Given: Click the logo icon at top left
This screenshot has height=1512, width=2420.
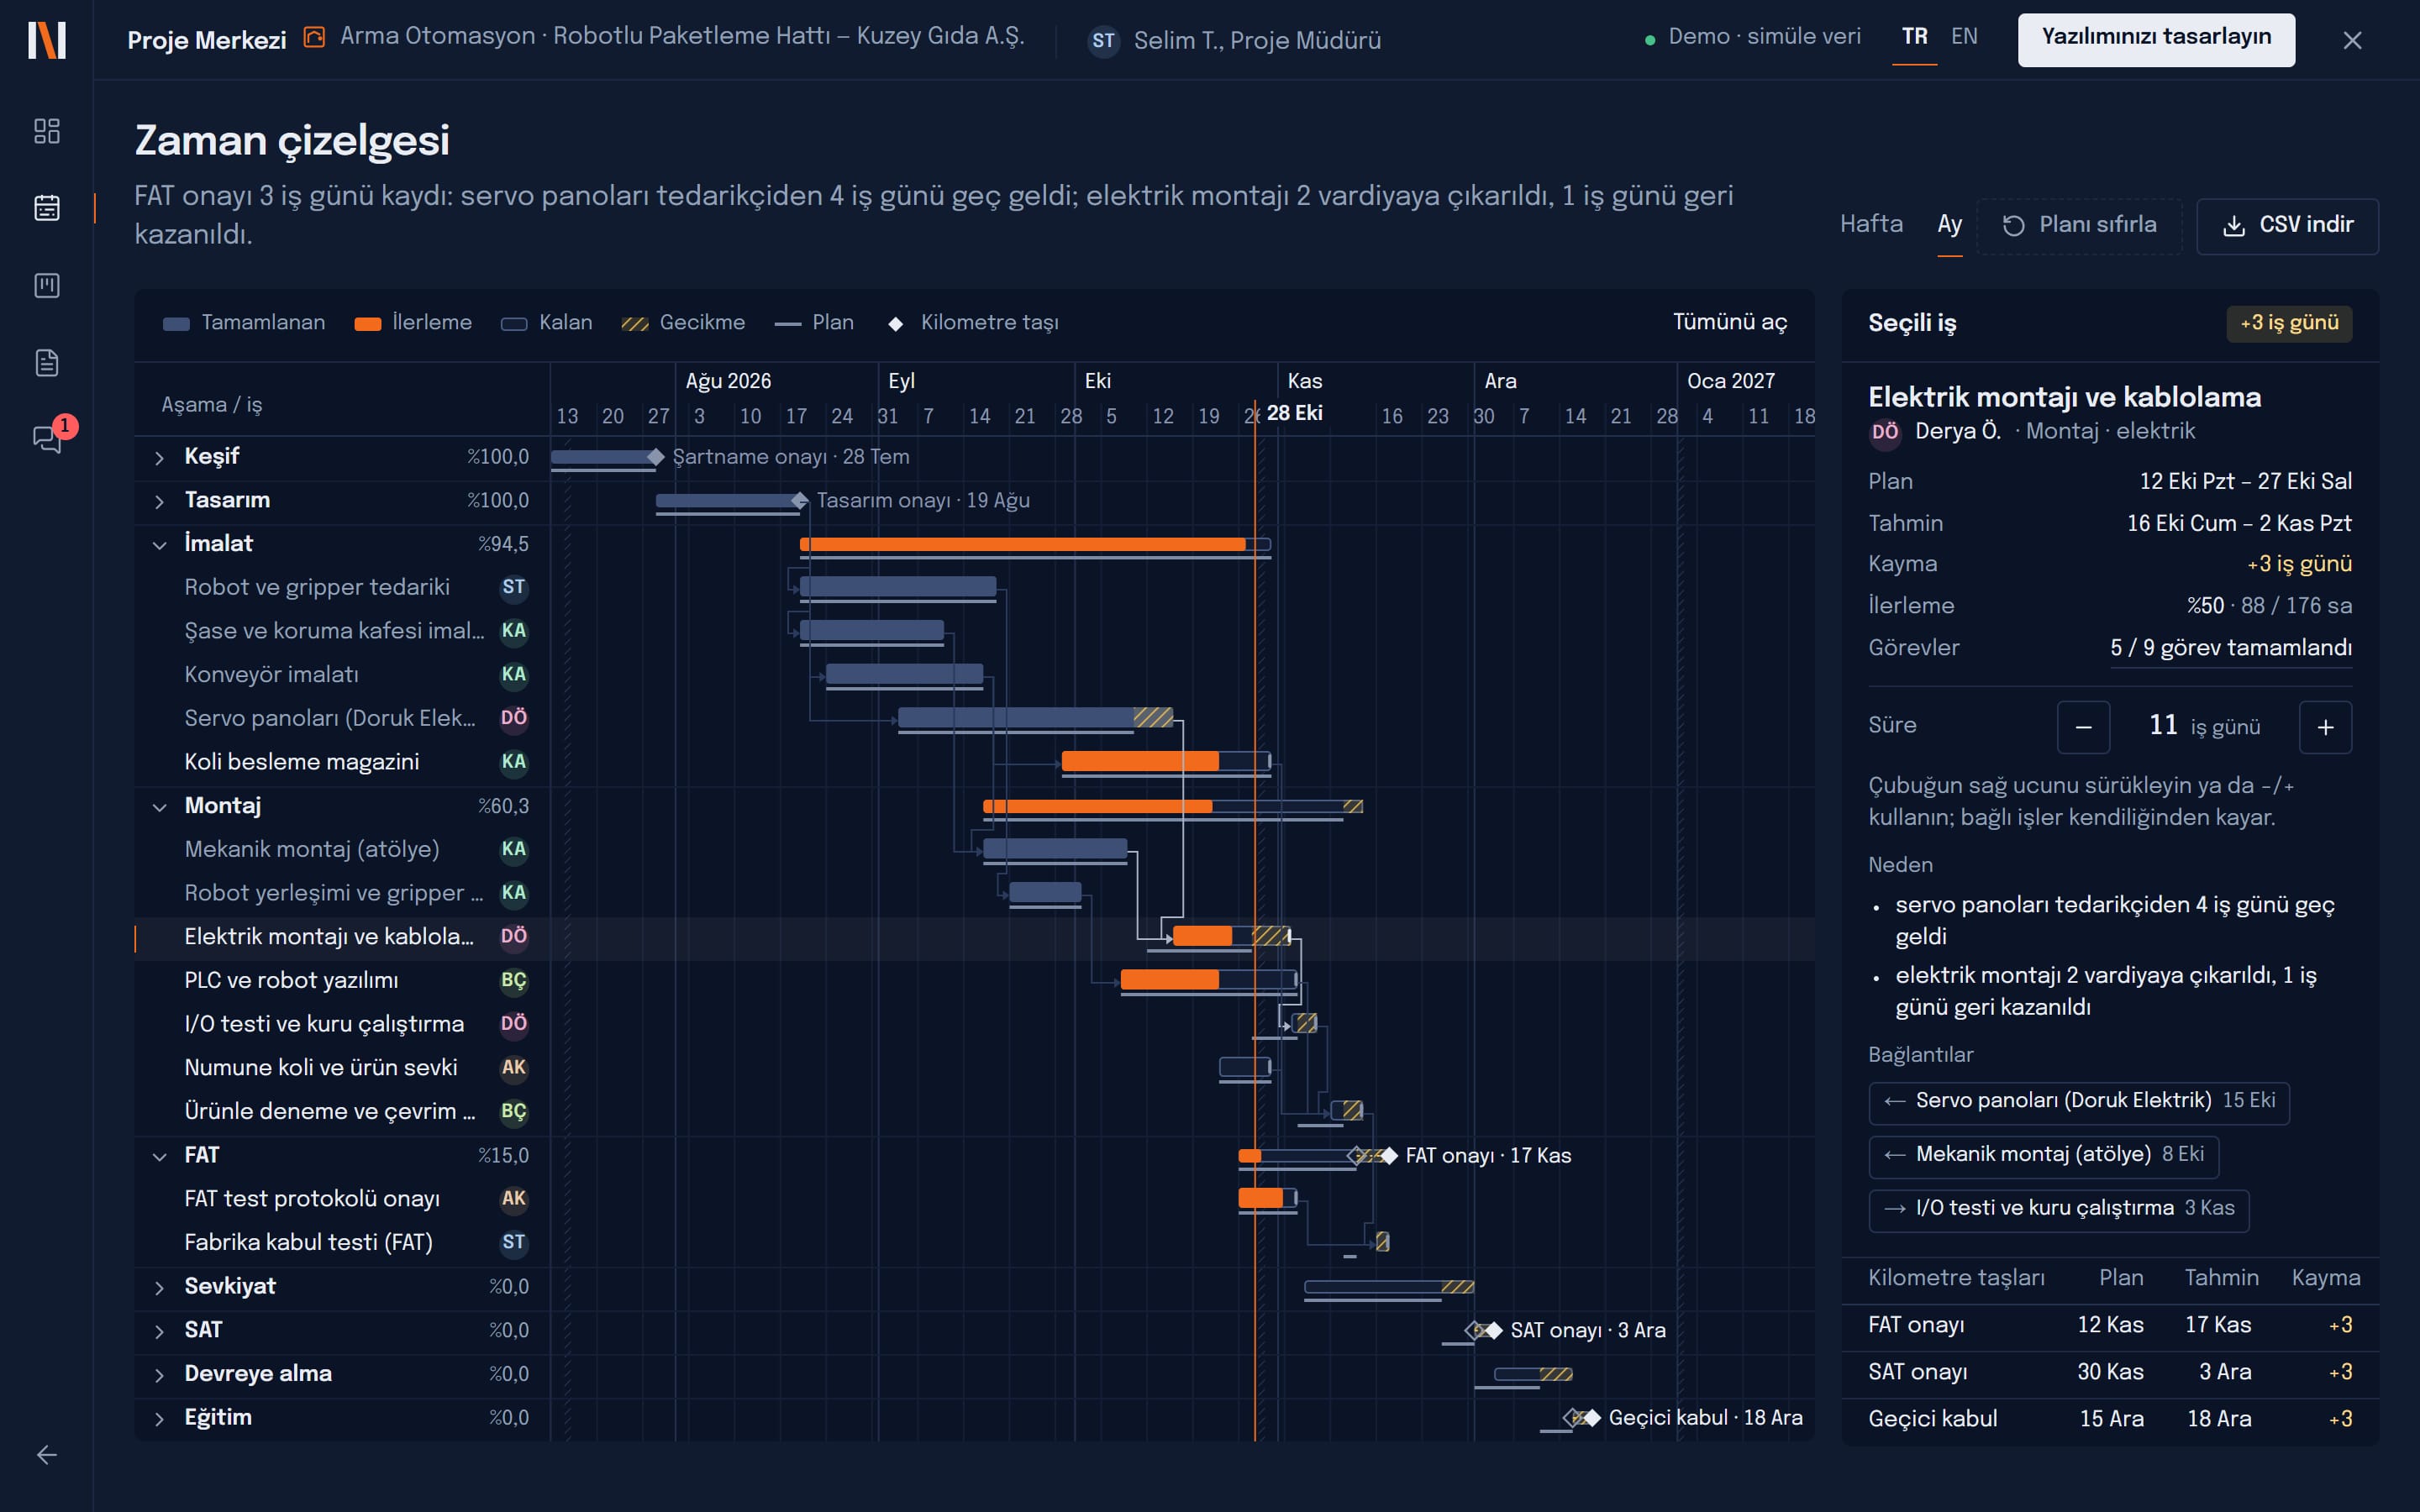Looking at the screenshot, I should pyautogui.click(x=46, y=40).
